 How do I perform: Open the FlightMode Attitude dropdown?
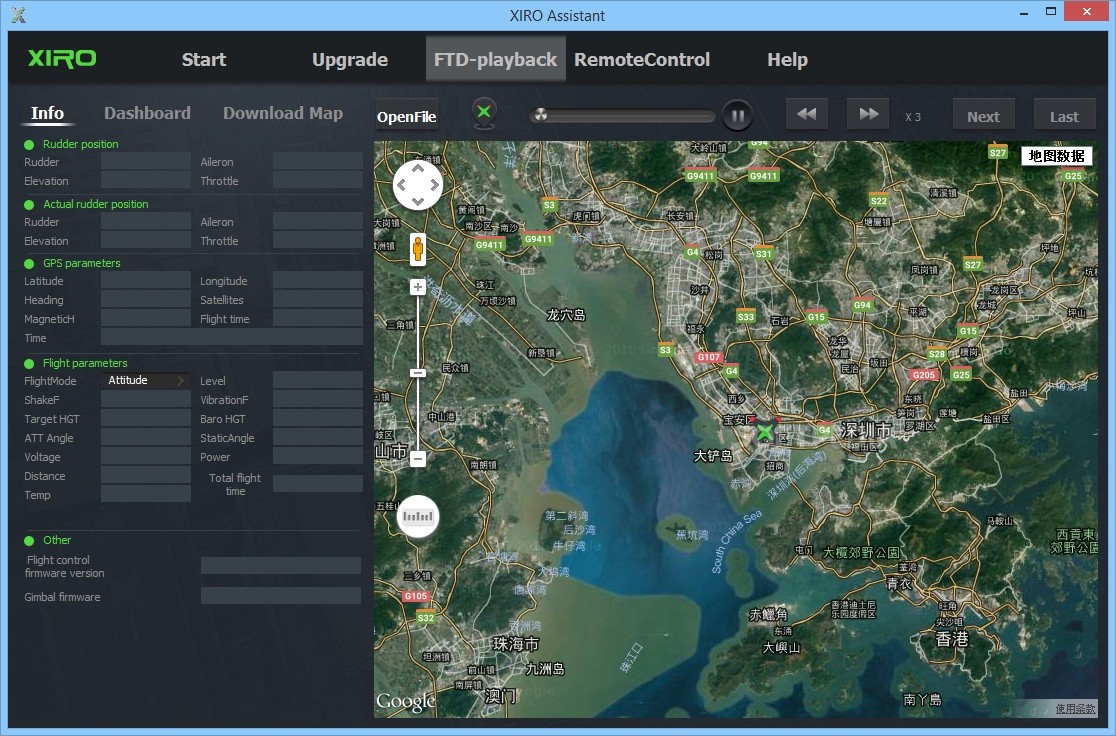pyautogui.click(x=145, y=381)
